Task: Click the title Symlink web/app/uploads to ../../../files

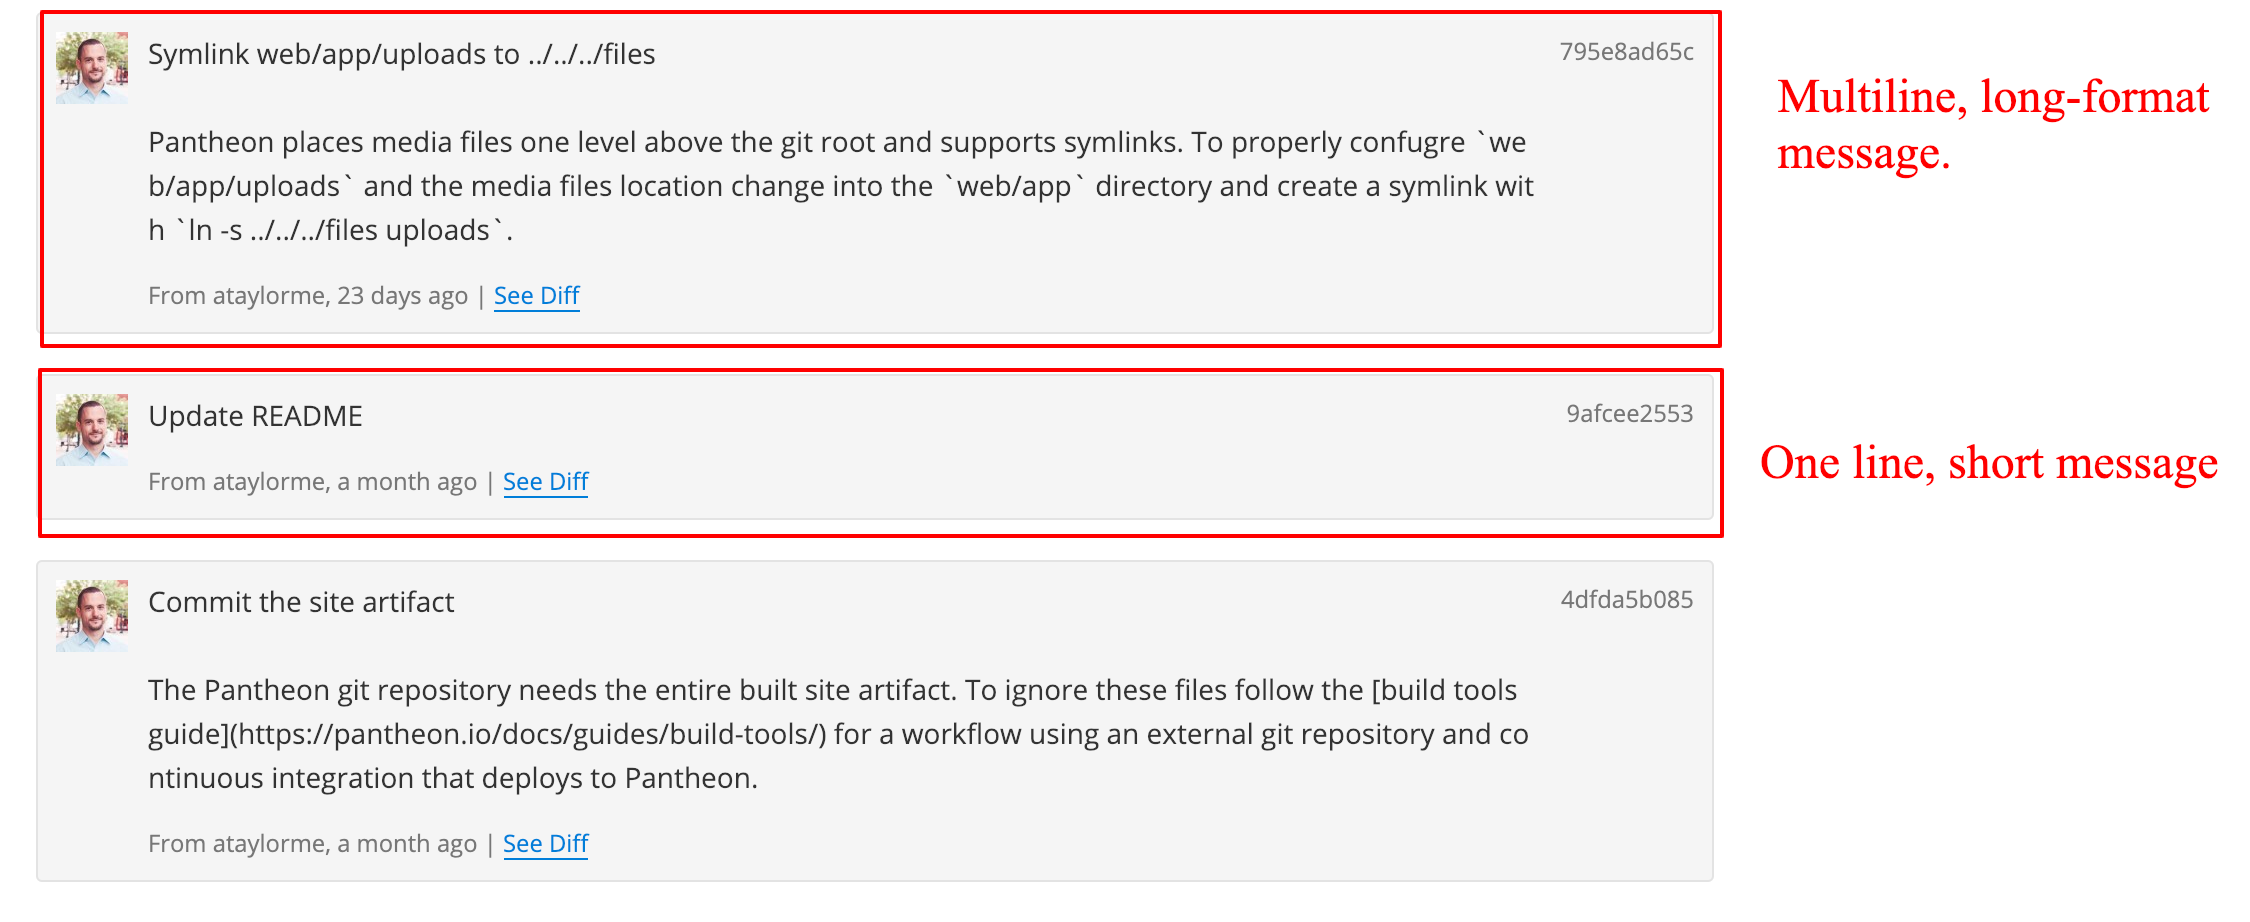Action: pyautogui.click(x=402, y=54)
